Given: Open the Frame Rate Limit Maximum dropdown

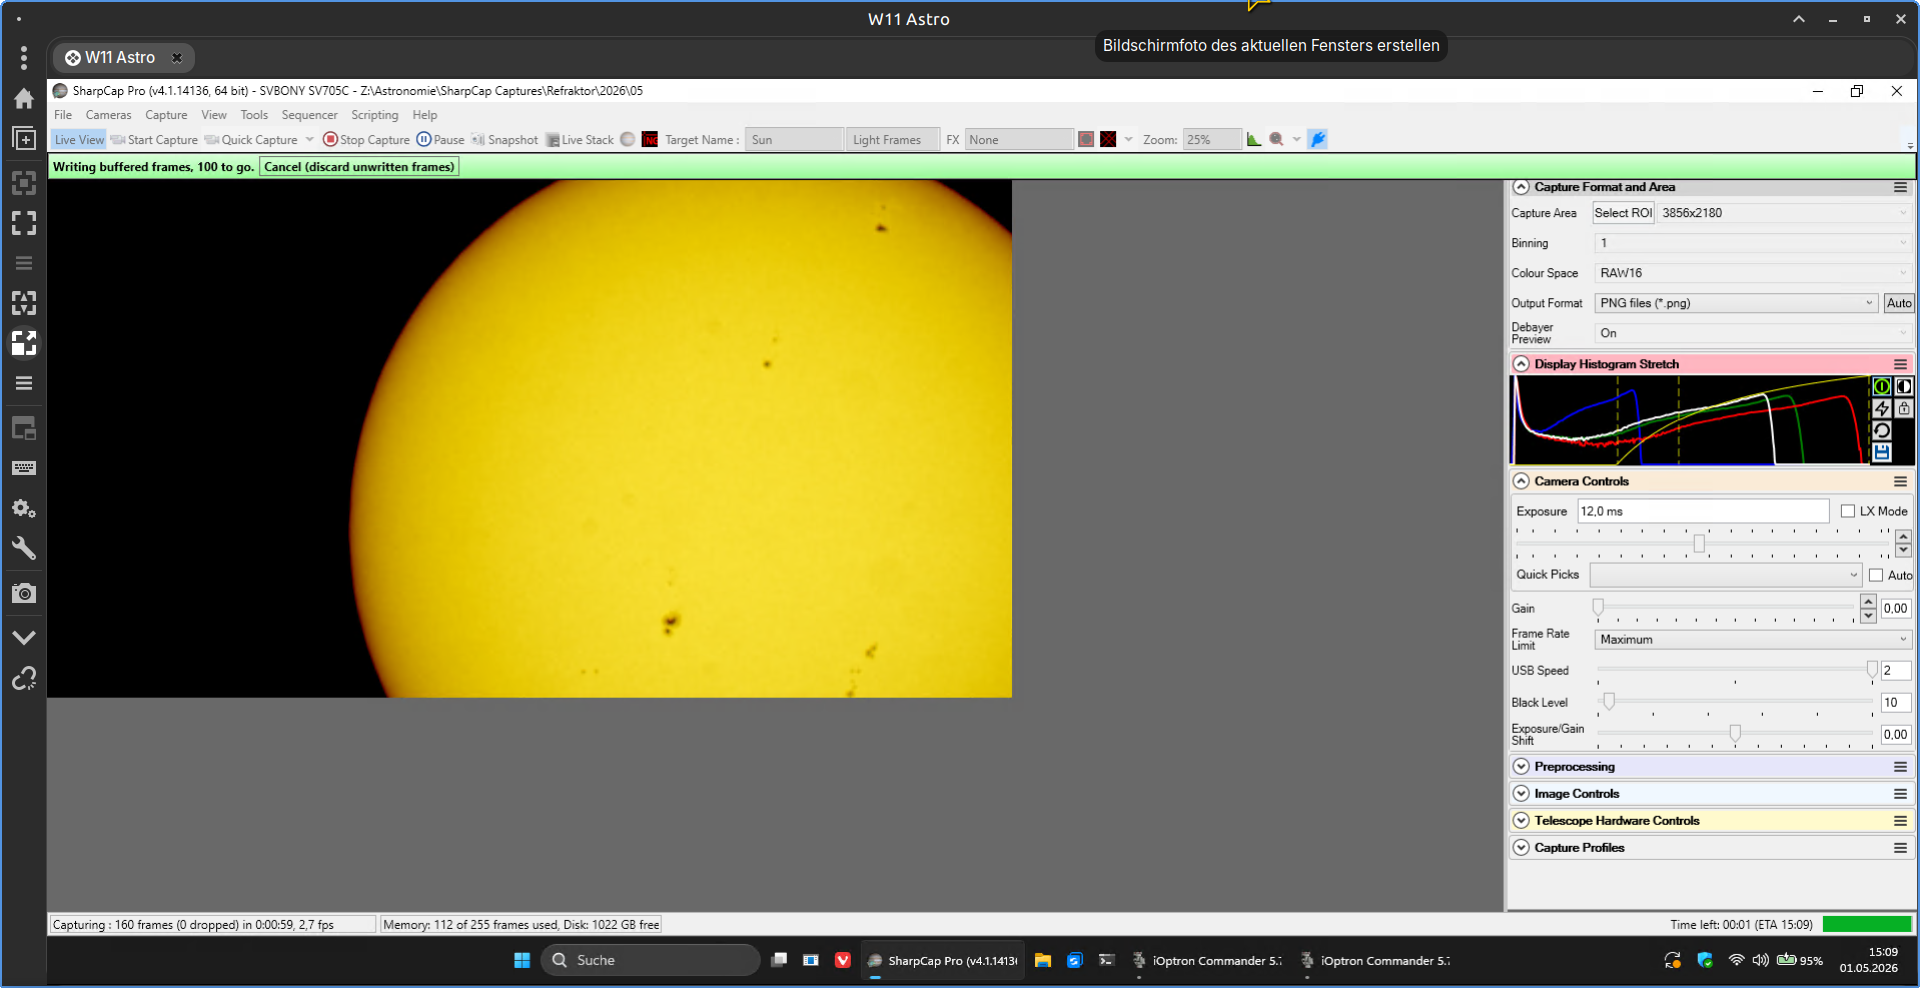Looking at the screenshot, I should tap(1753, 640).
